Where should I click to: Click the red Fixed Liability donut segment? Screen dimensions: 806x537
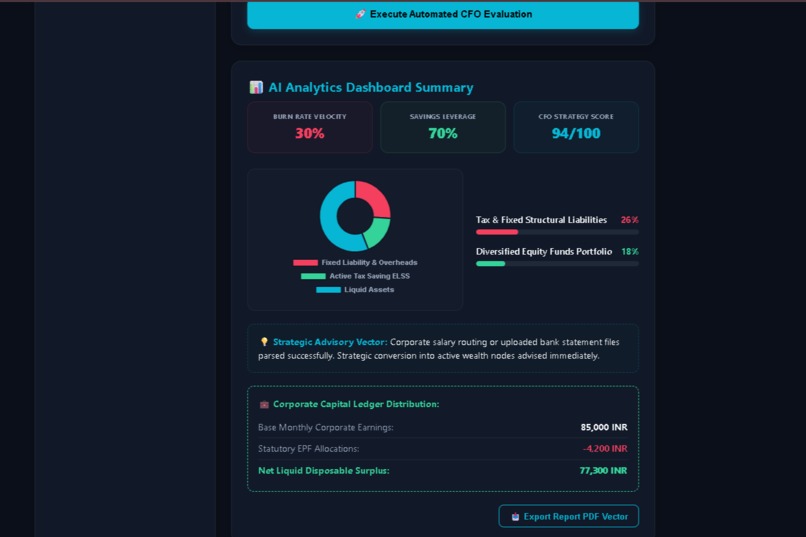pyautogui.click(x=375, y=197)
